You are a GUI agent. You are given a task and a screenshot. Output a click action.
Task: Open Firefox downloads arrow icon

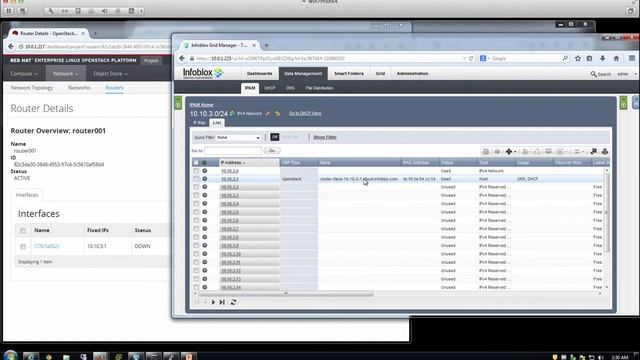[x=602, y=58]
